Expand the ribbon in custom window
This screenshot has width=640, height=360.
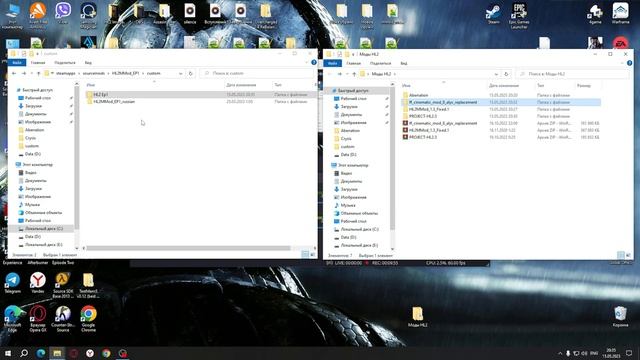[307, 62]
